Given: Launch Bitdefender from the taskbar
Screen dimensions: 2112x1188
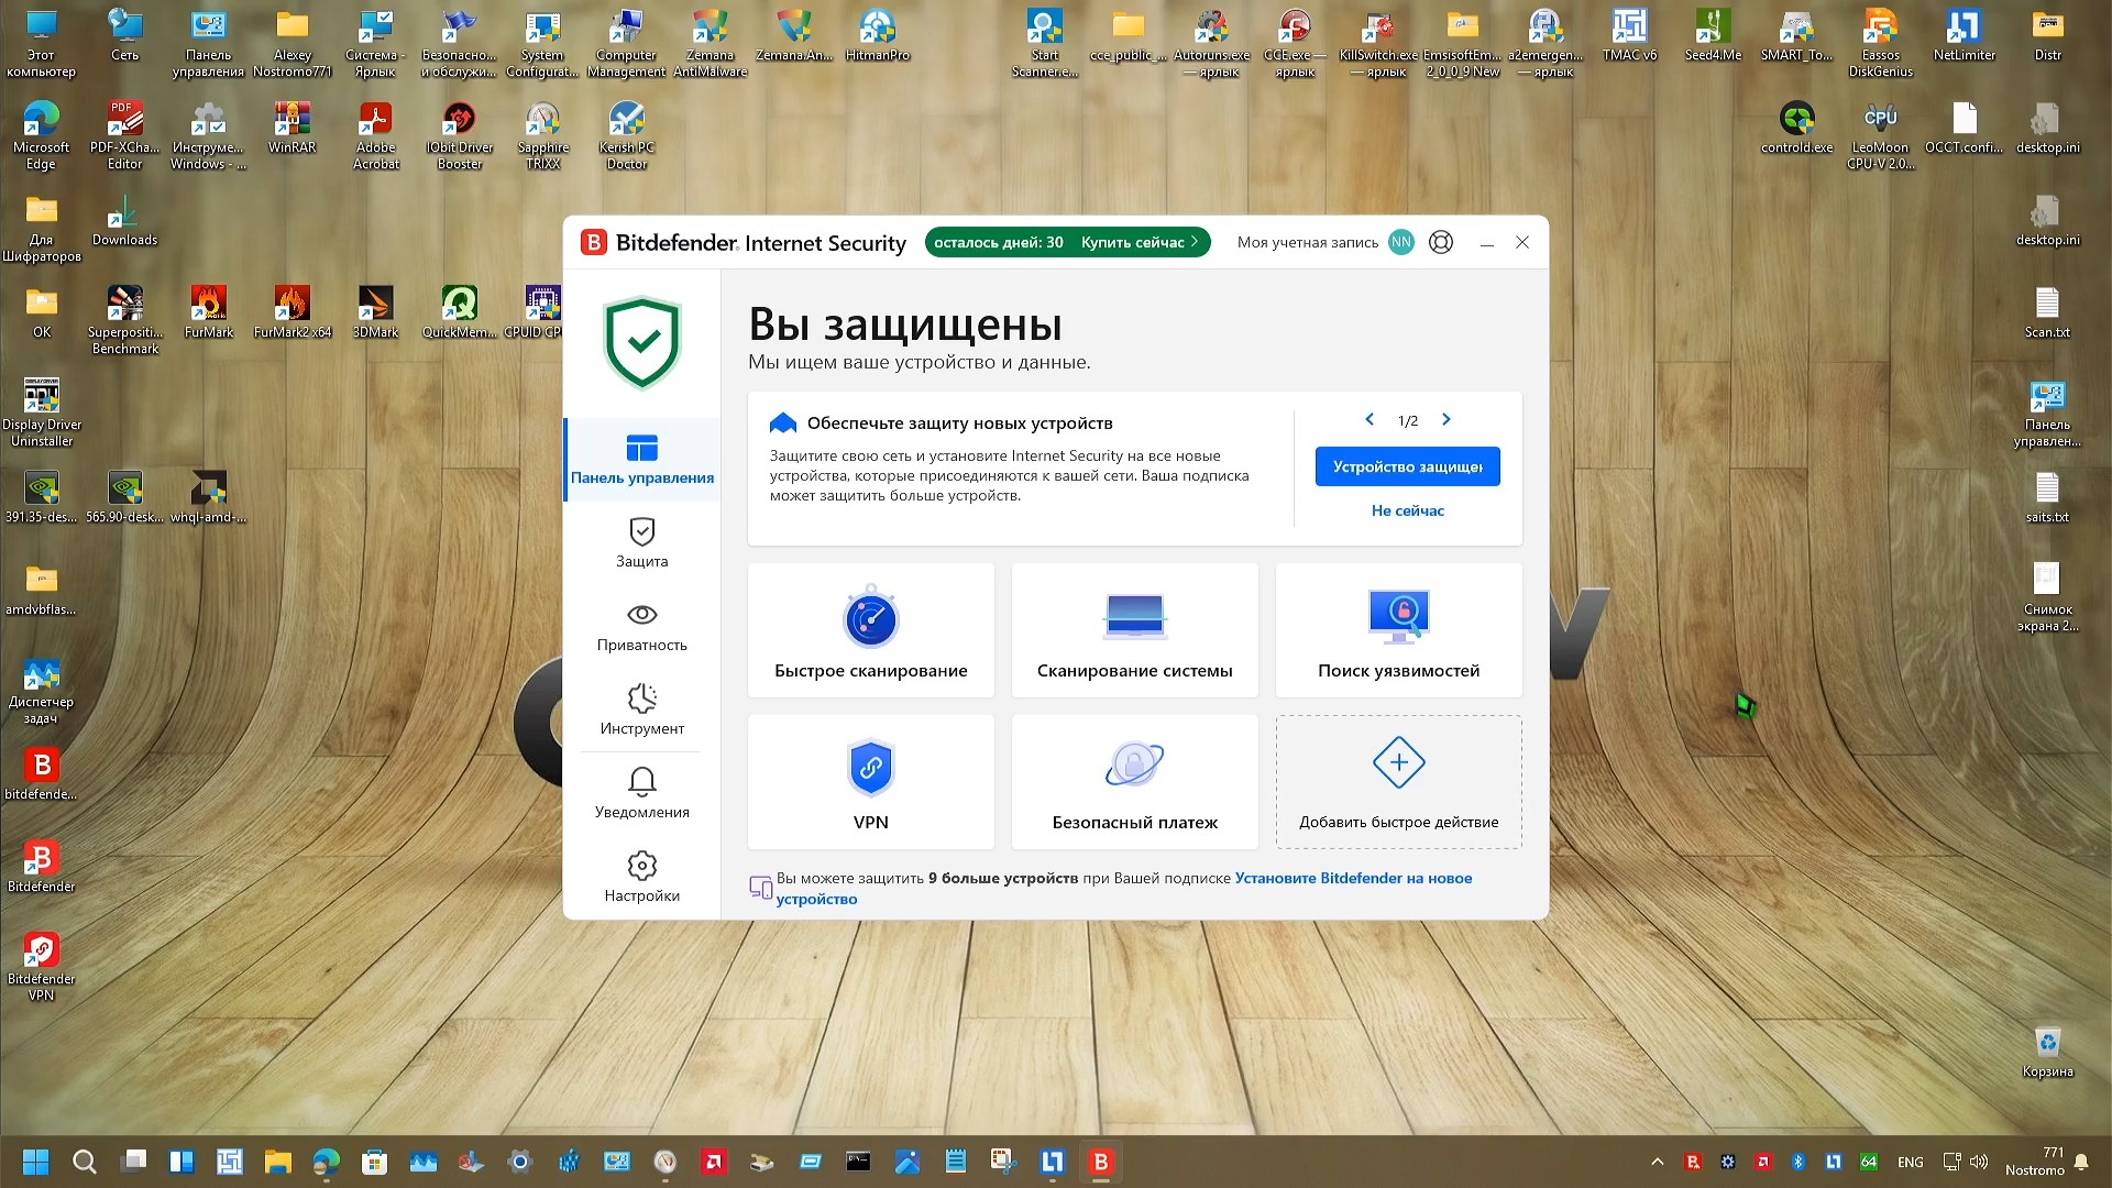Looking at the screenshot, I should (1100, 1161).
